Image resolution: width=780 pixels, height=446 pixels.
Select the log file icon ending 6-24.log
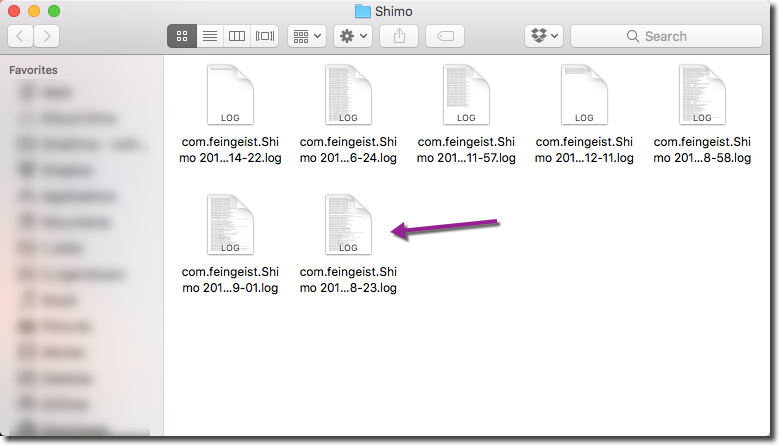point(348,94)
